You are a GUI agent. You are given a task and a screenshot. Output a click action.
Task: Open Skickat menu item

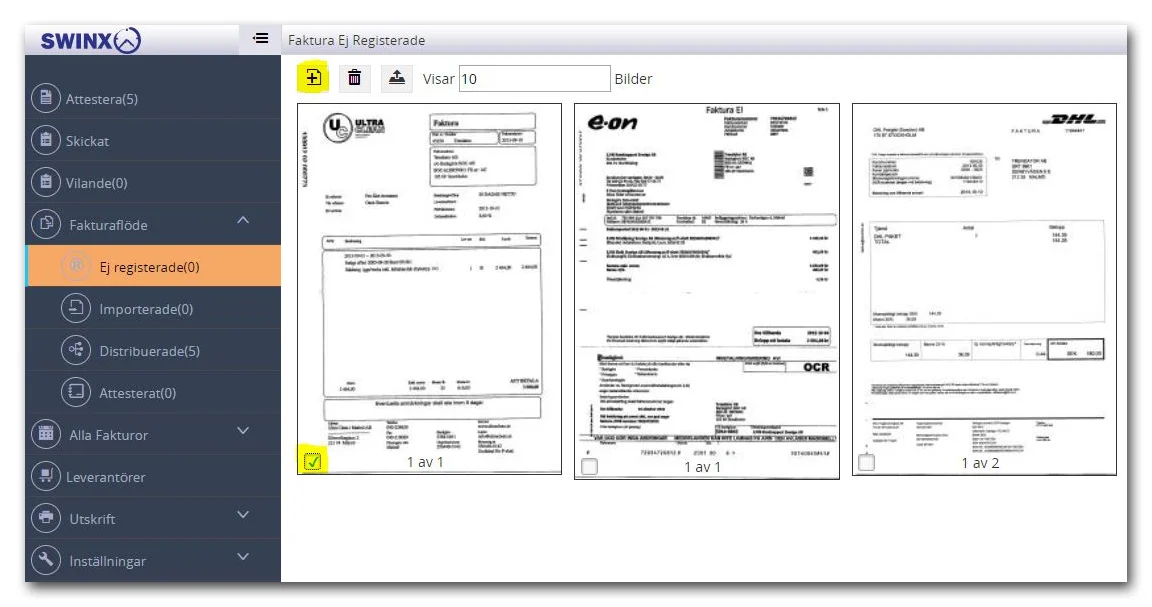153,140
